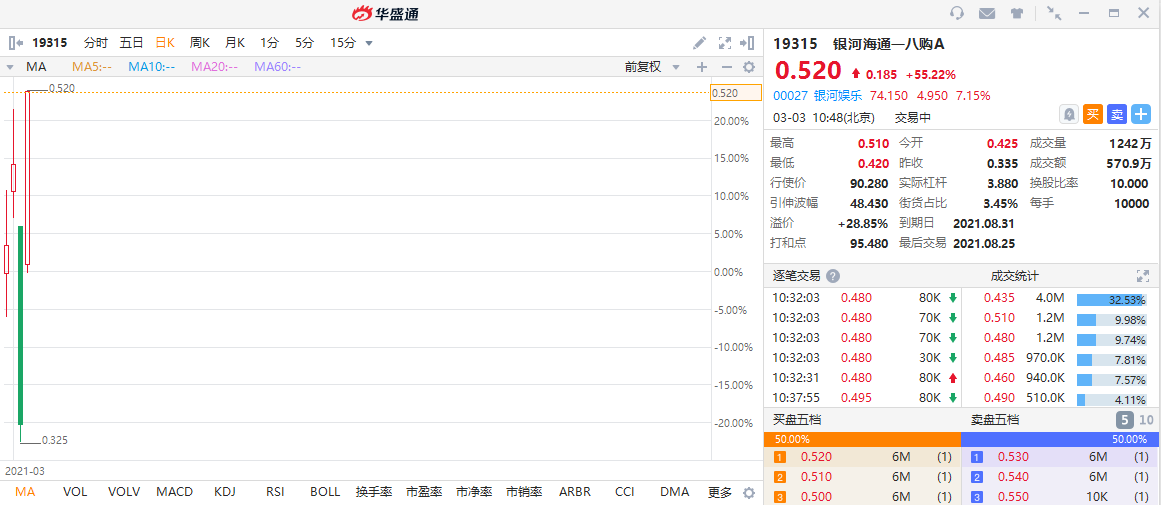This screenshot has height=505, width=1161.
Task: Select the 5分 interval tab
Action: pos(304,43)
